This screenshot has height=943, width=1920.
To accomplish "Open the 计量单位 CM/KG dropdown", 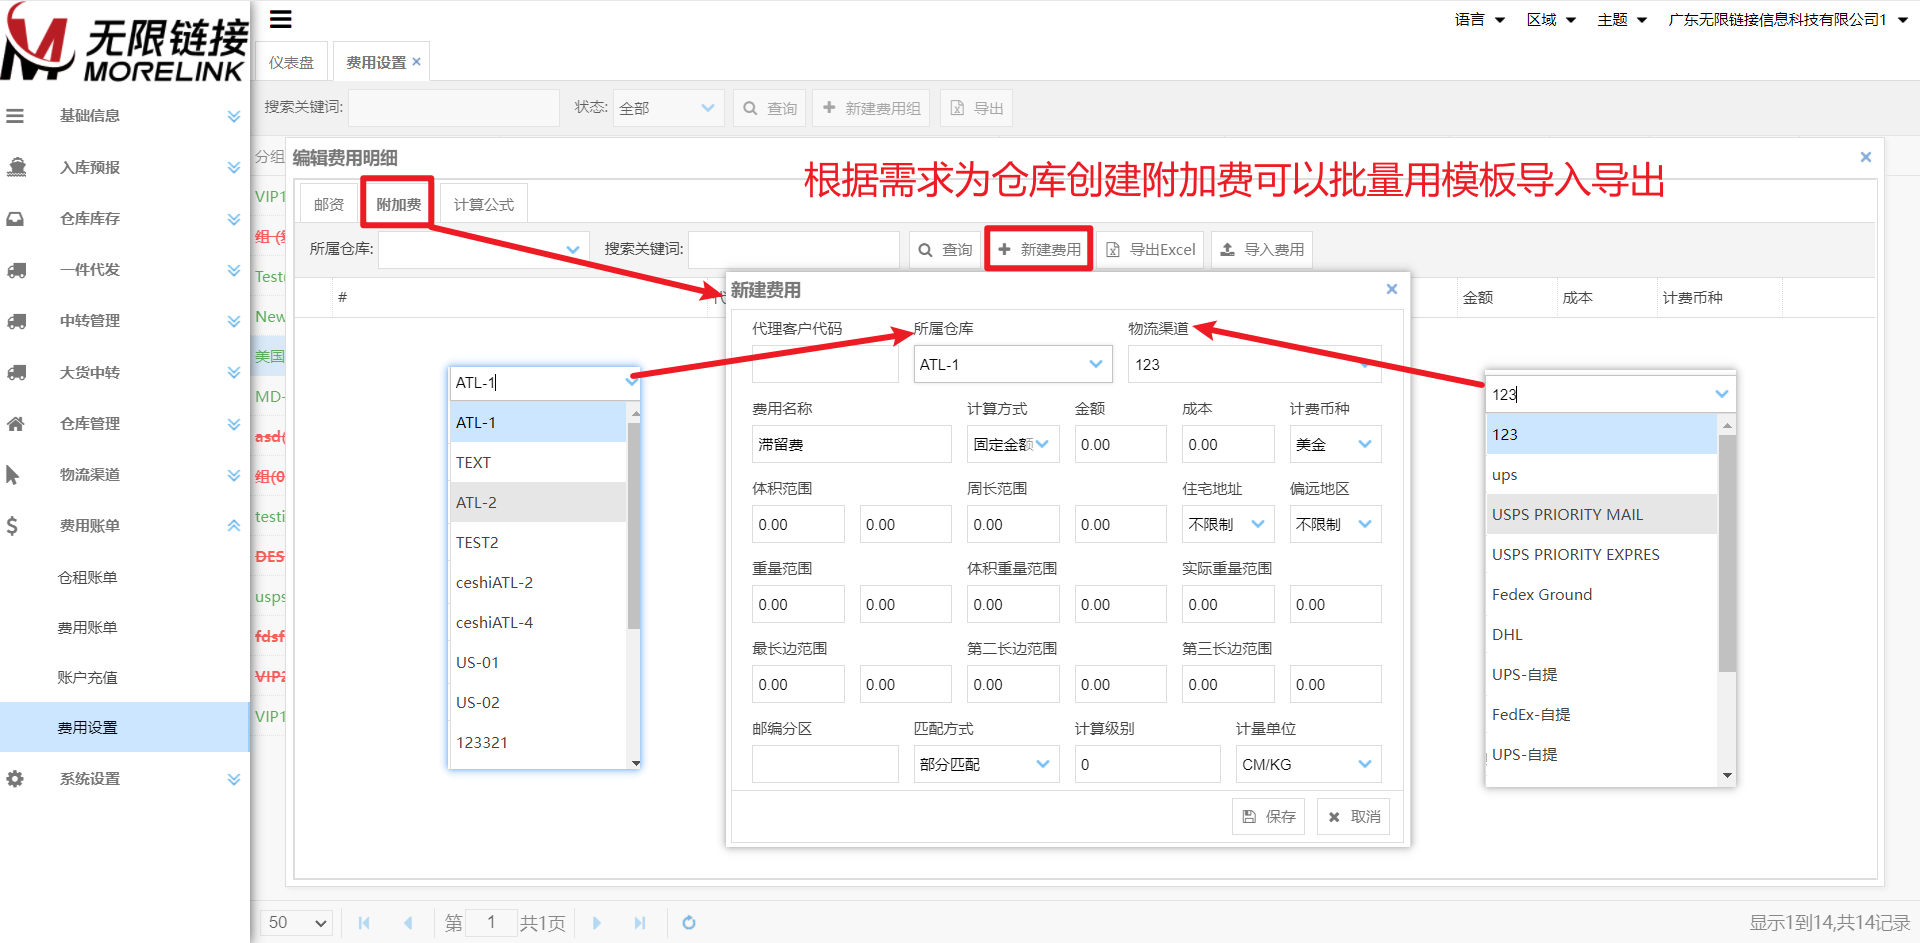I will pyautogui.click(x=1308, y=765).
